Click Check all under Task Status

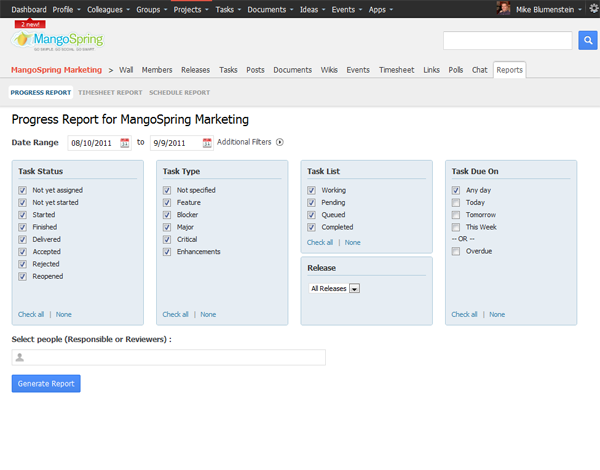tap(31, 315)
